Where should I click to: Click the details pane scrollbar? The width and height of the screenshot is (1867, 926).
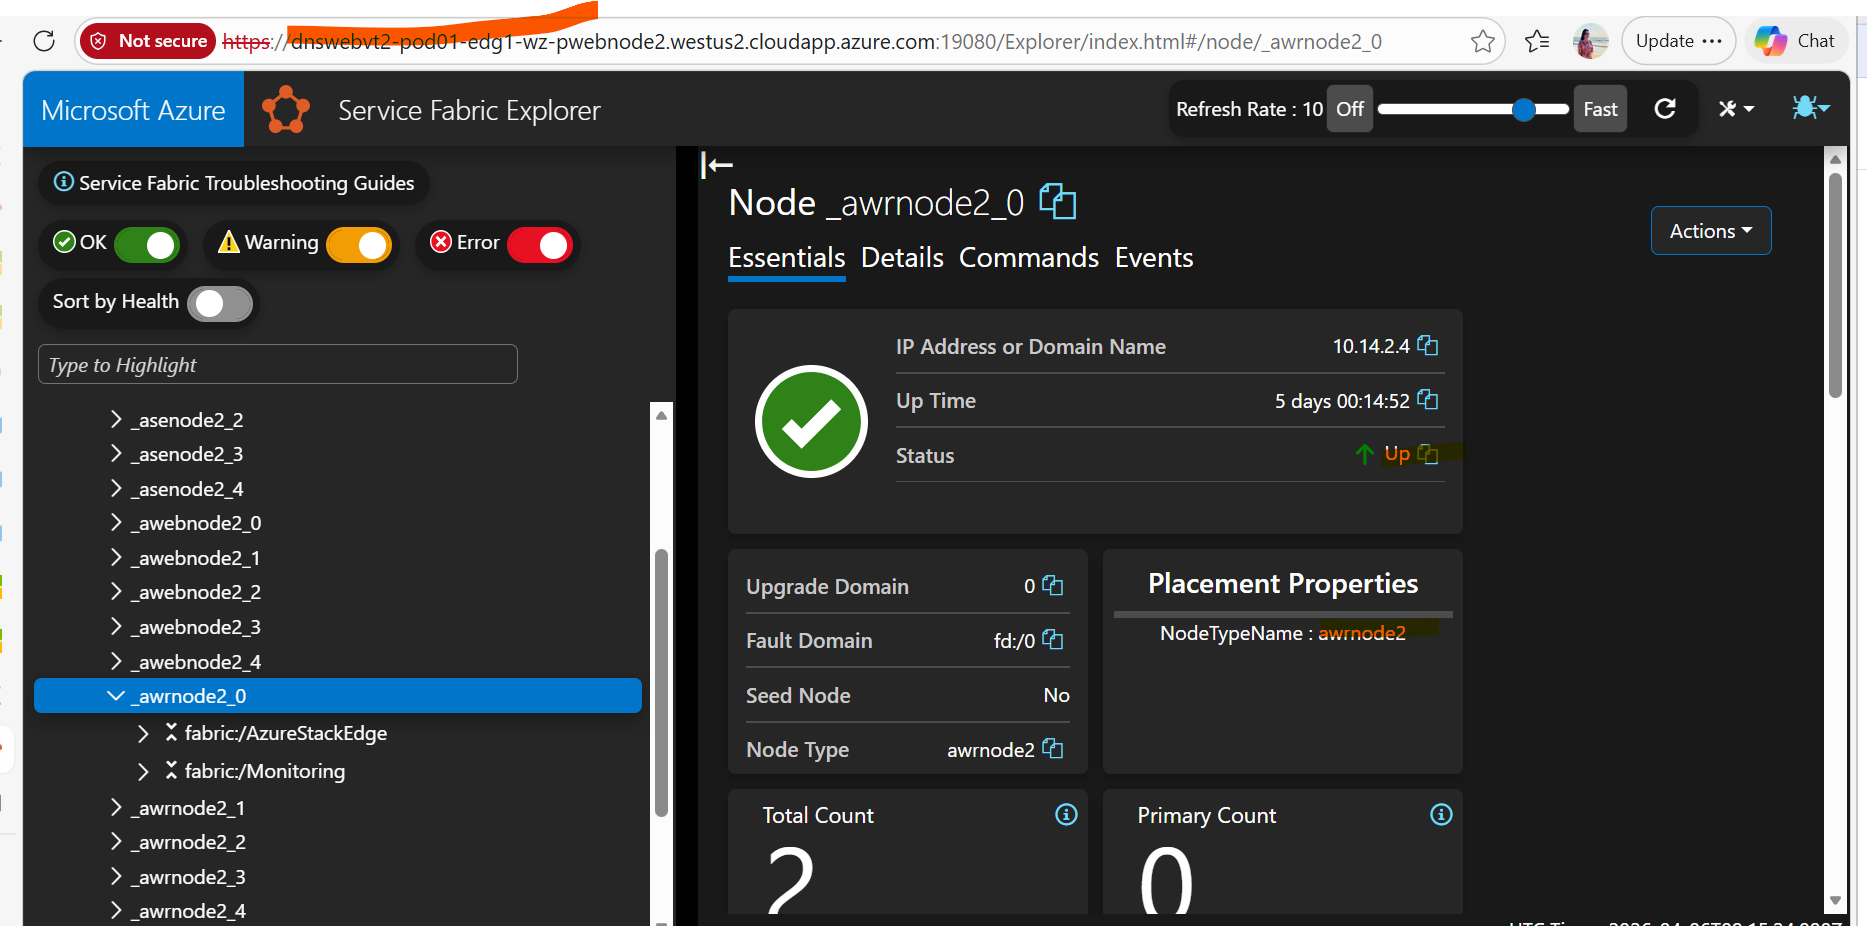pyautogui.click(x=1835, y=285)
